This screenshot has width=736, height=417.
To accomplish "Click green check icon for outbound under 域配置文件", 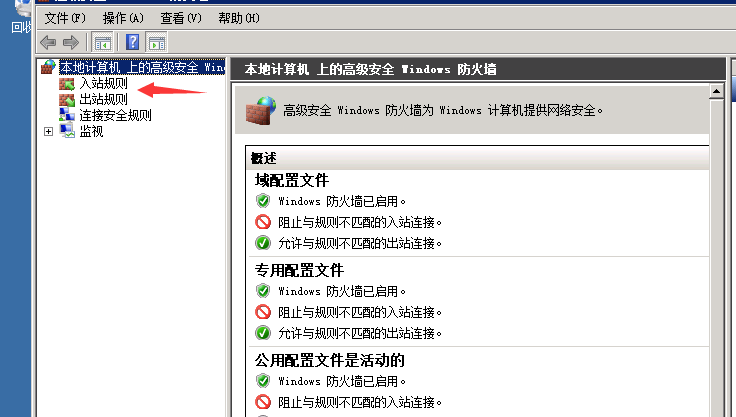I will pyautogui.click(x=263, y=243).
